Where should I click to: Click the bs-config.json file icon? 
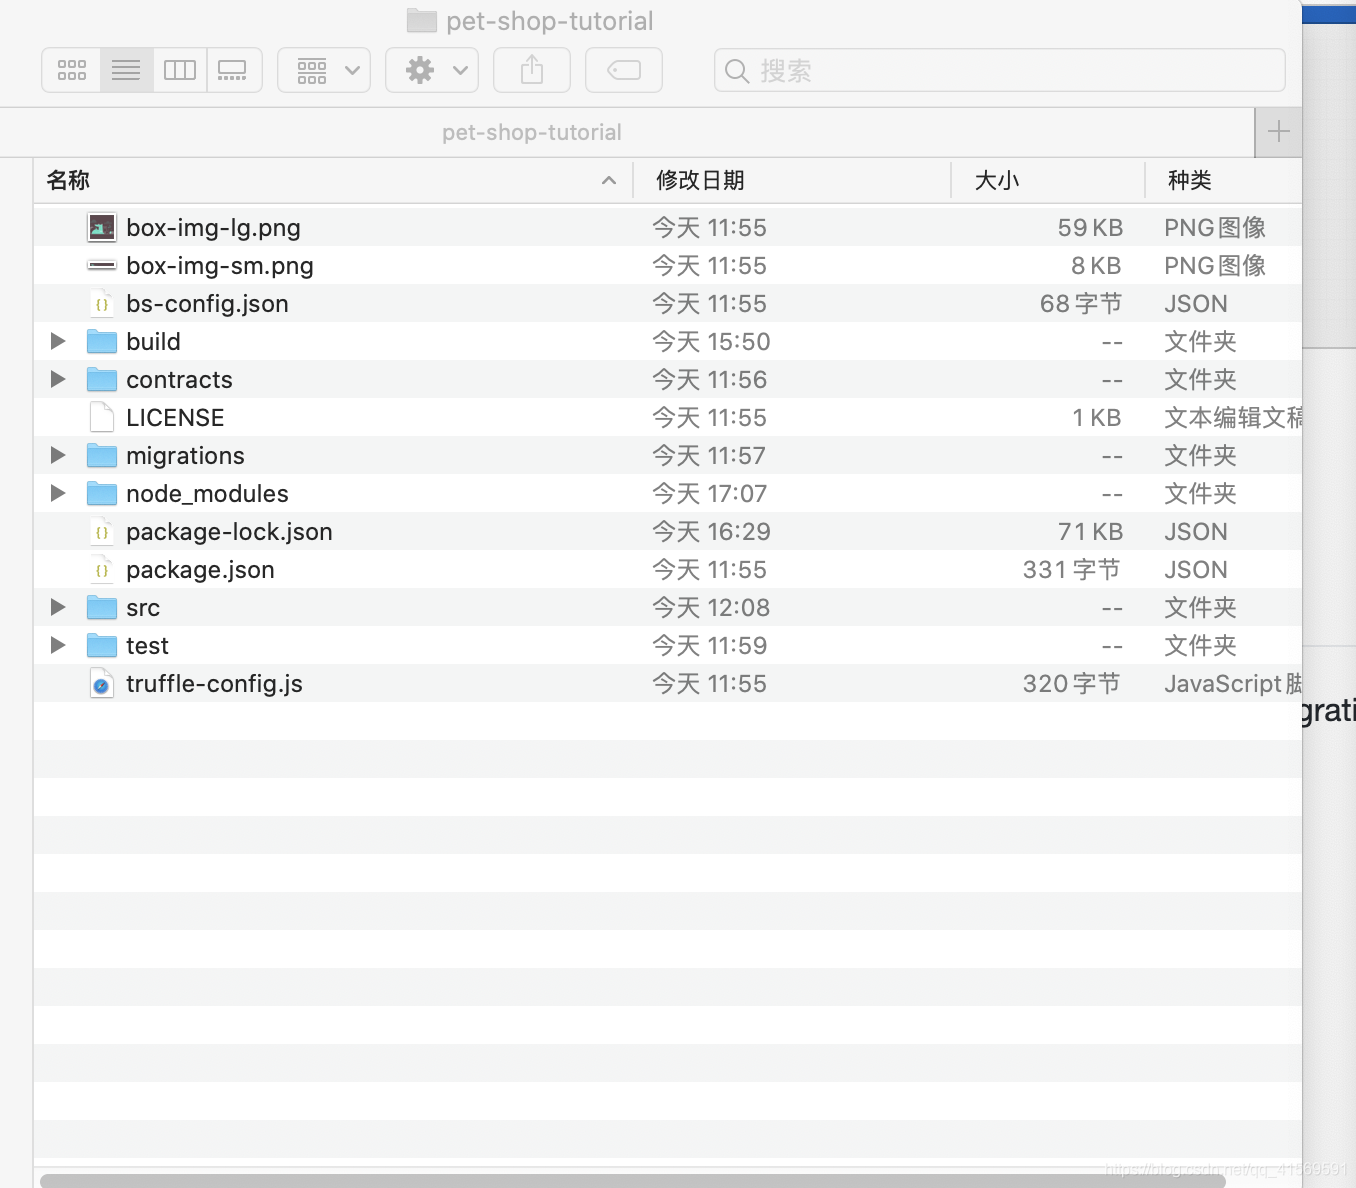click(x=101, y=304)
